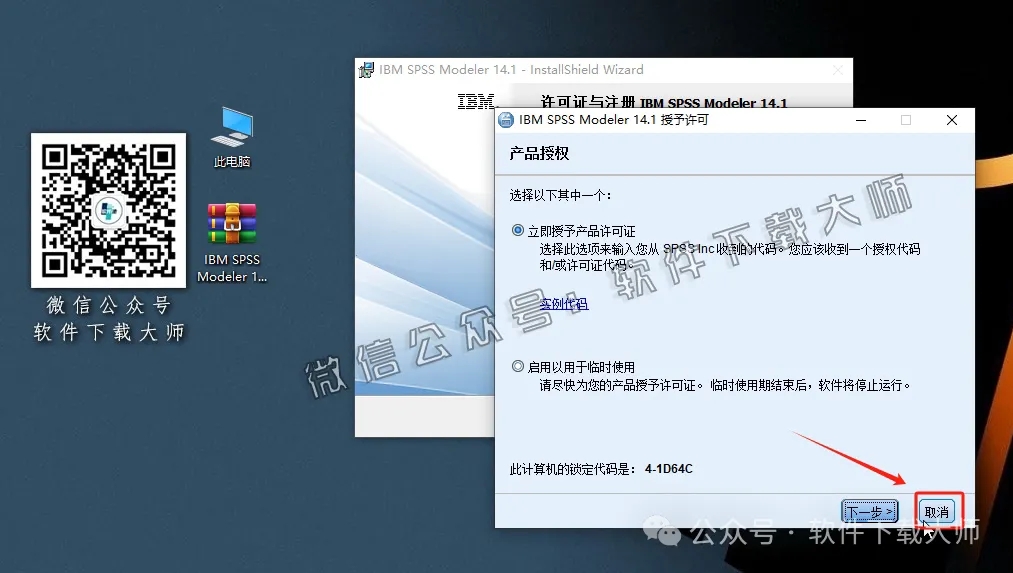The height and width of the screenshot is (573, 1013).
Task: Click the lock code 4-1D64C text
Action: (669, 469)
